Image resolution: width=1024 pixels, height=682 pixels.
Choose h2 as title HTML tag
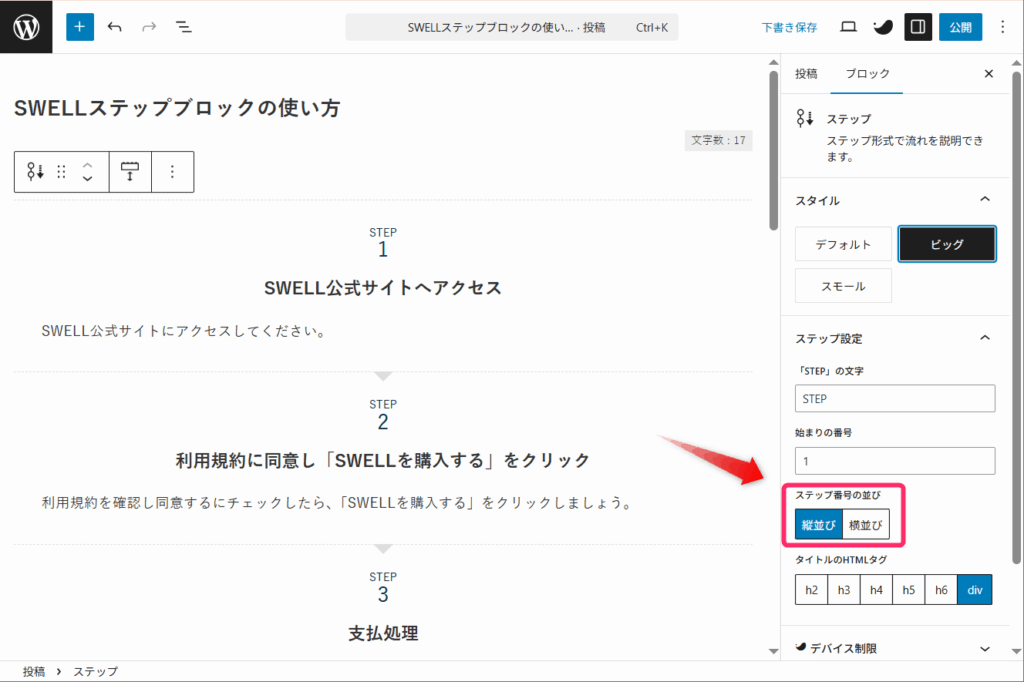coord(811,590)
